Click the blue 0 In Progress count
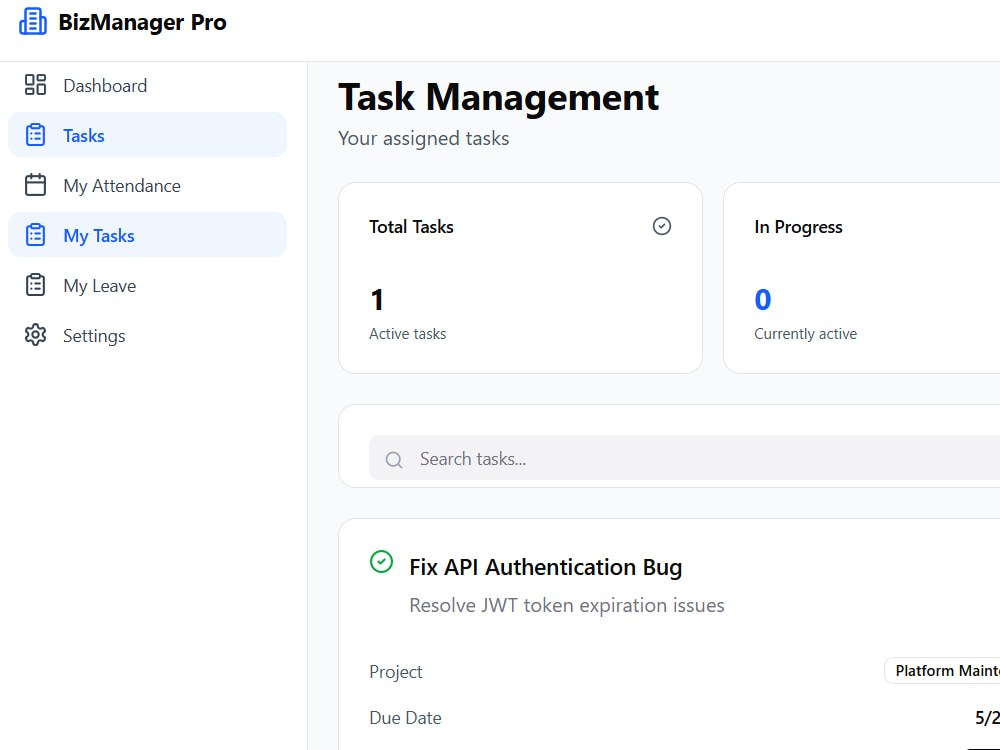The height and width of the screenshot is (750, 1000). [763, 300]
